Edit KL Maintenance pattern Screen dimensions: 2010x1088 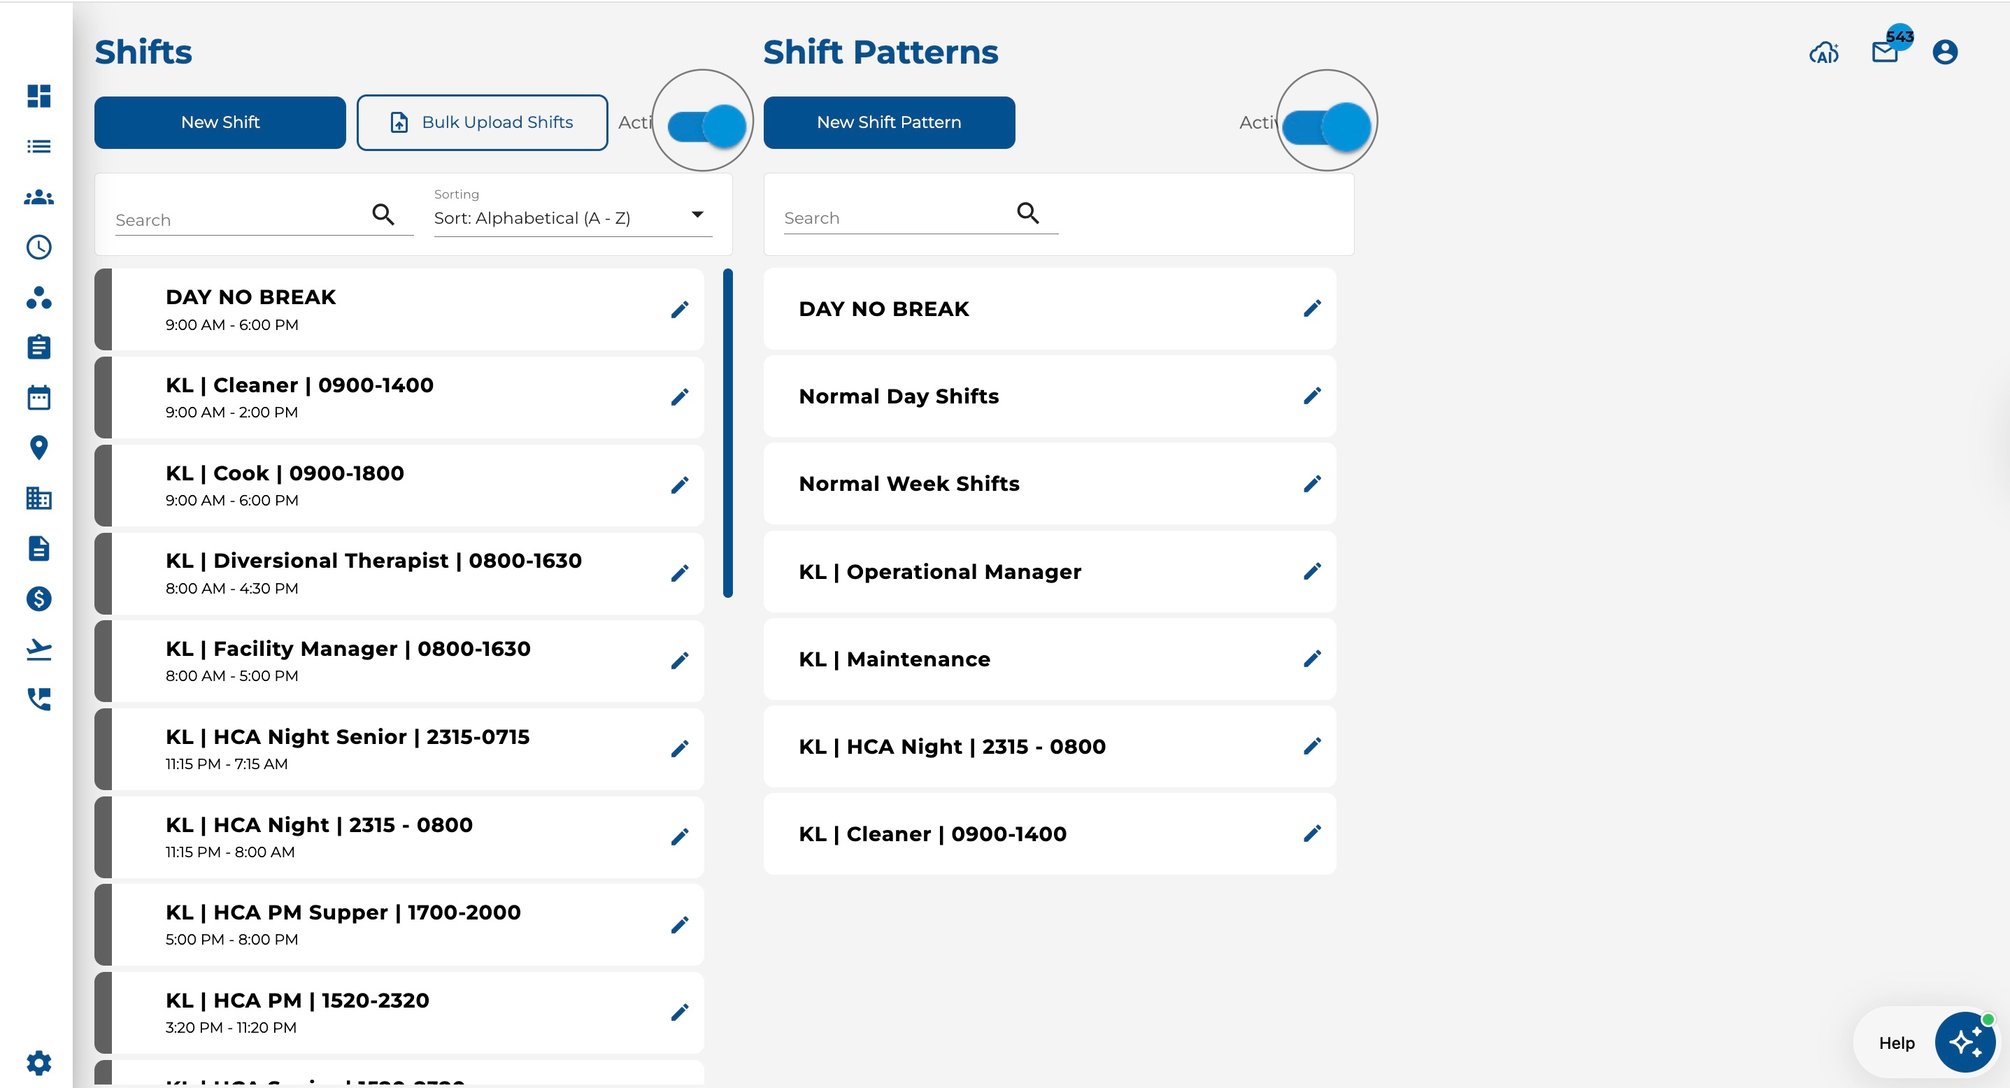(x=1313, y=658)
